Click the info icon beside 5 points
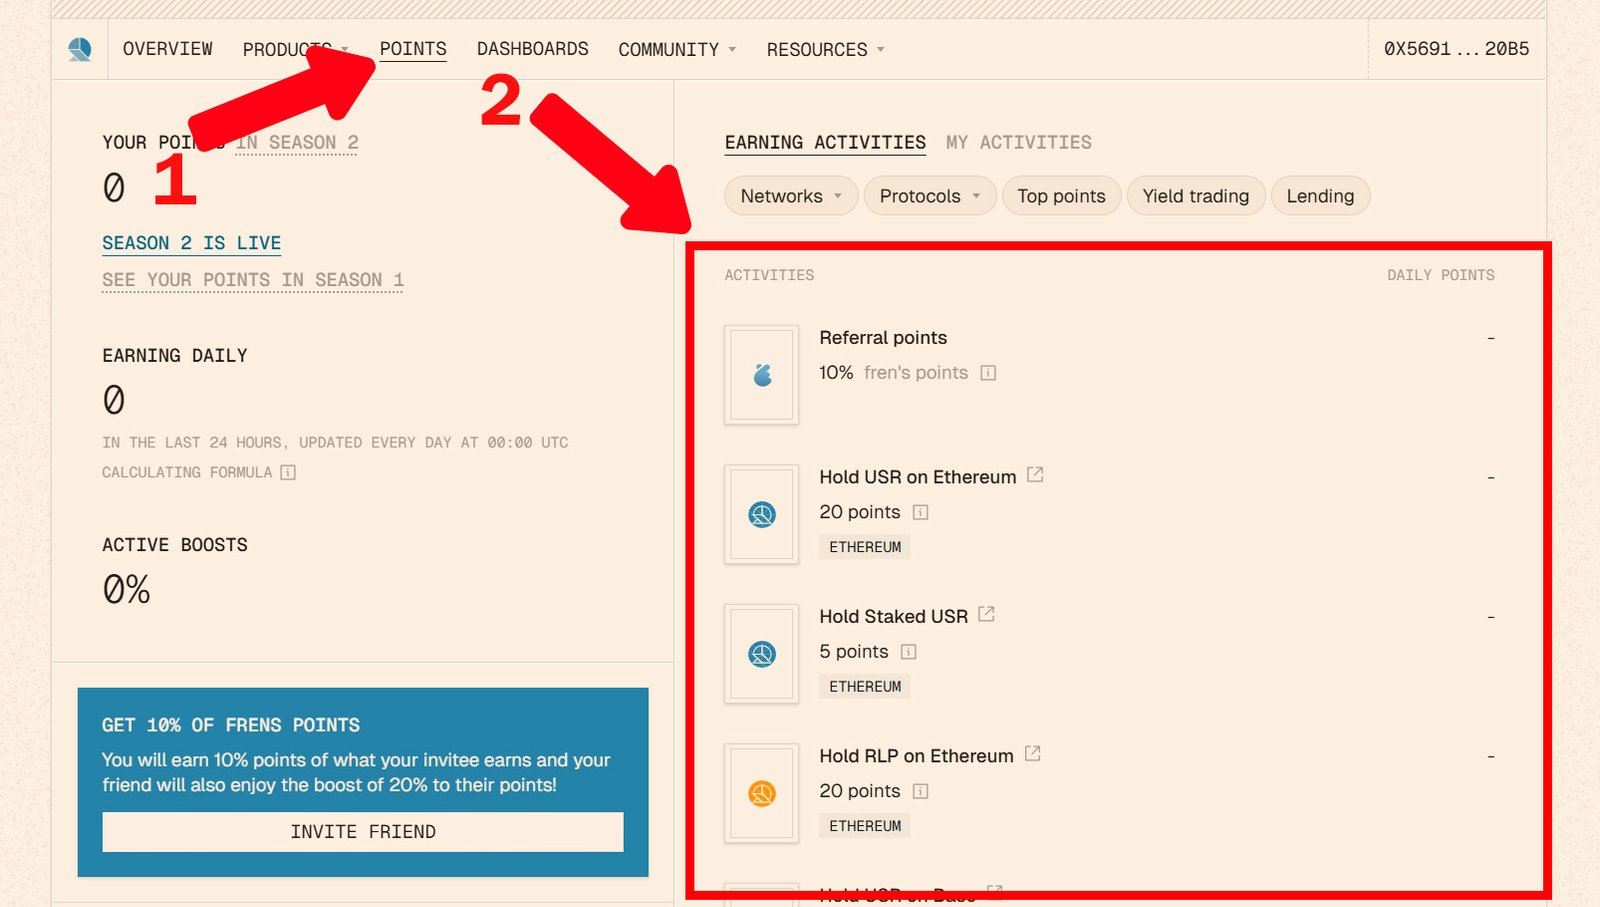Viewport: 1600px width, 907px height. pyautogui.click(x=908, y=652)
